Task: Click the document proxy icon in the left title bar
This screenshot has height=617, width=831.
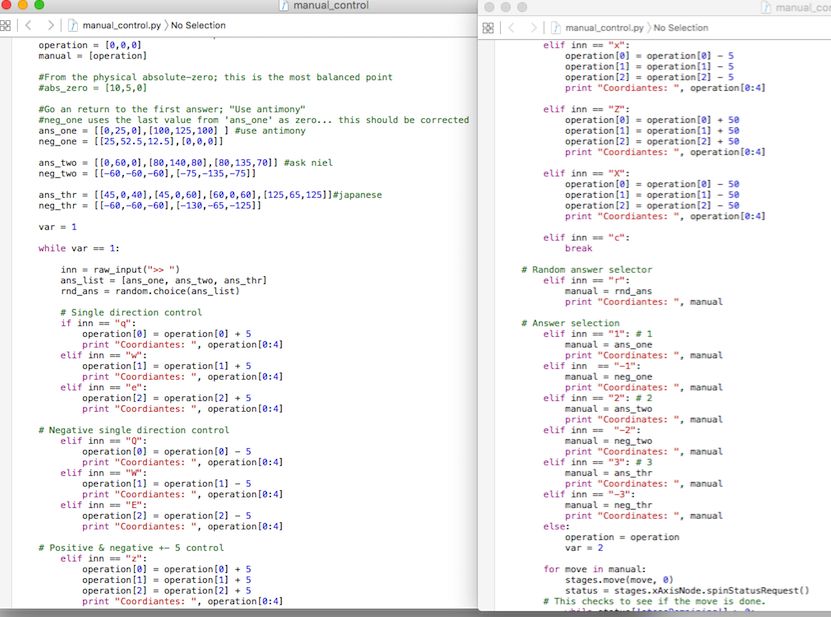Action: pyautogui.click(x=285, y=7)
